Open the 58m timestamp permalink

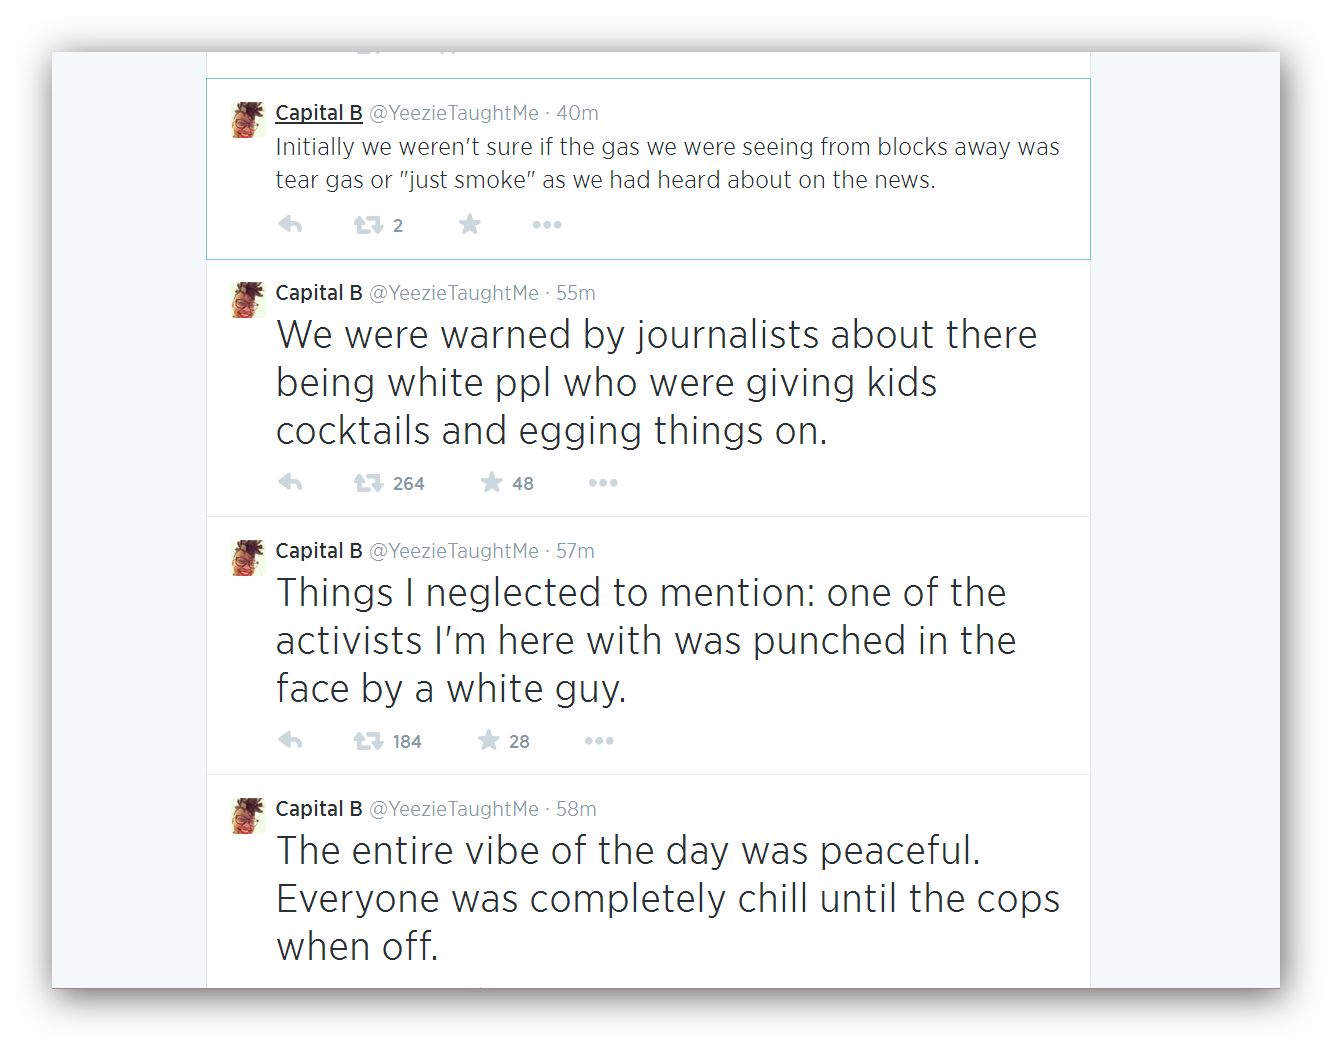(x=576, y=809)
